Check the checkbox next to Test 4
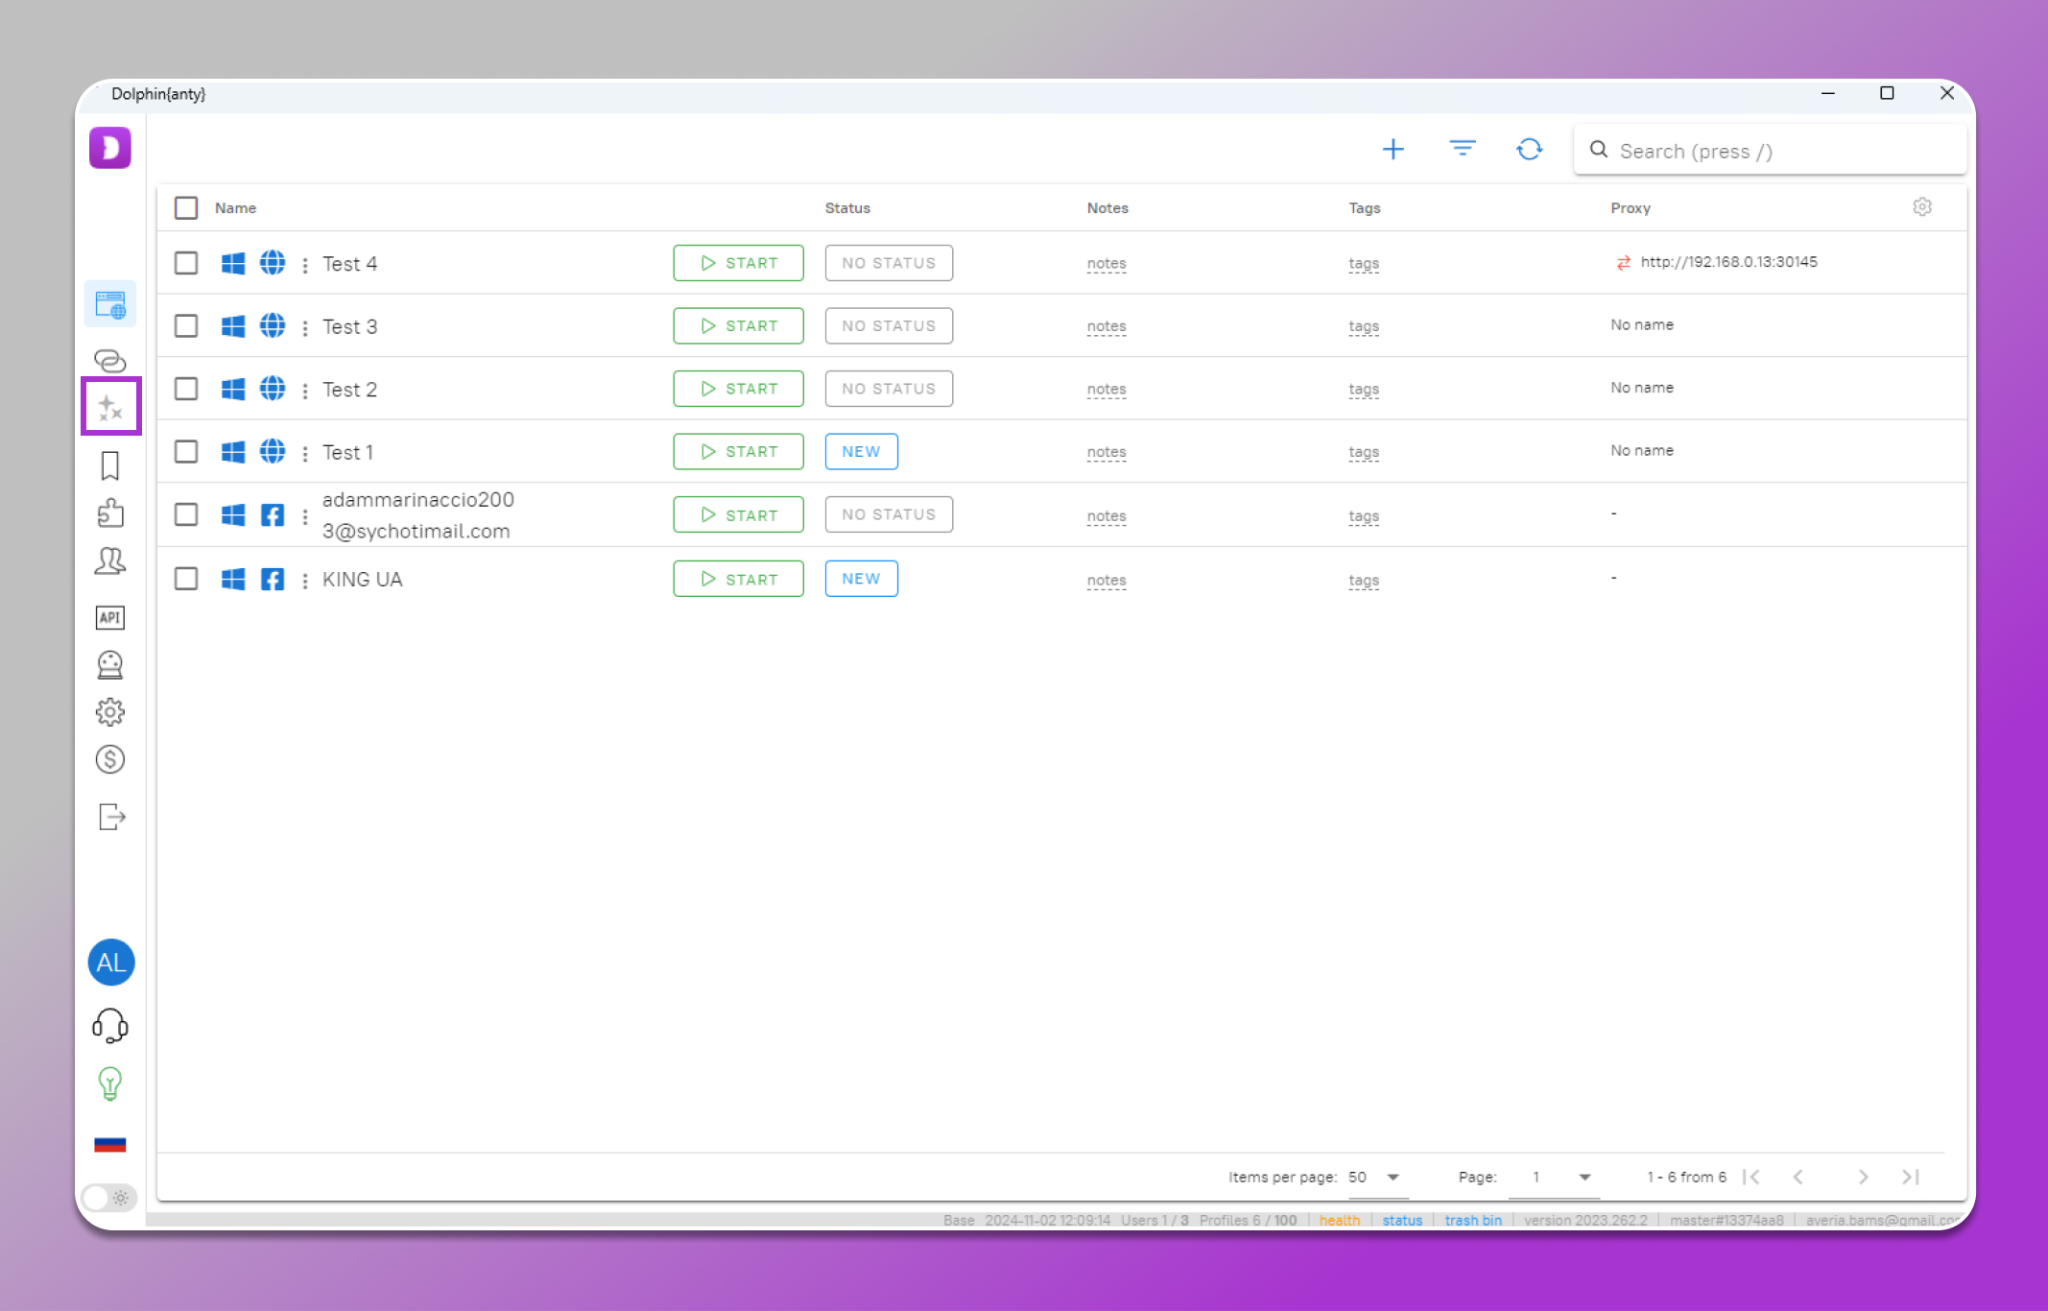The image size is (2048, 1311). [x=186, y=262]
